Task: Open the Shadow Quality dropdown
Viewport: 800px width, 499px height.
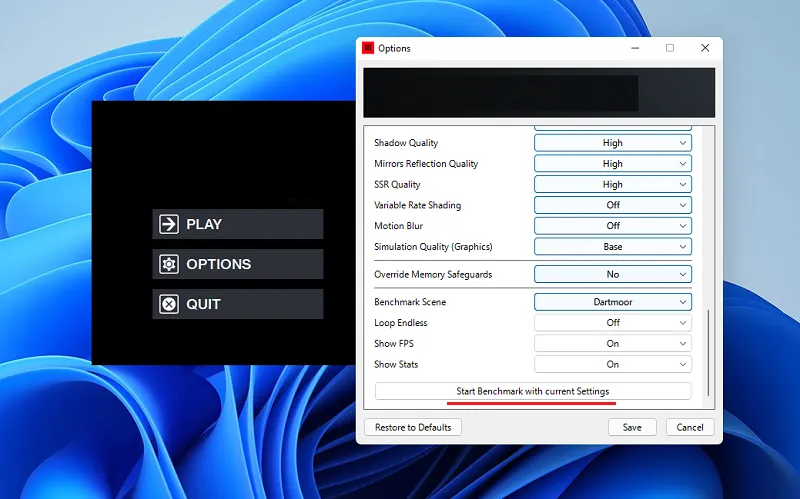Action: click(613, 143)
